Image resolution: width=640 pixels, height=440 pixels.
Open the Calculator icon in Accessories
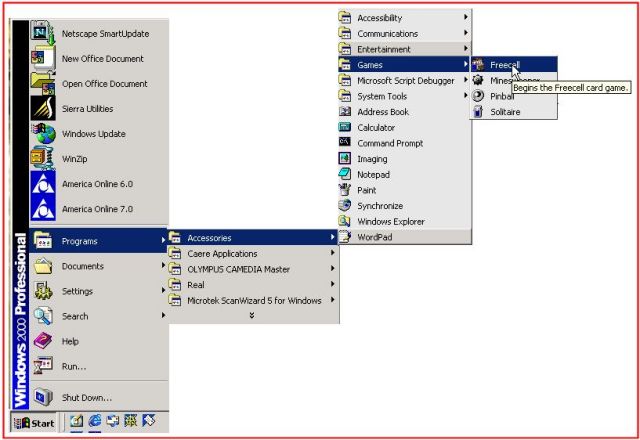[x=345, y=127]
